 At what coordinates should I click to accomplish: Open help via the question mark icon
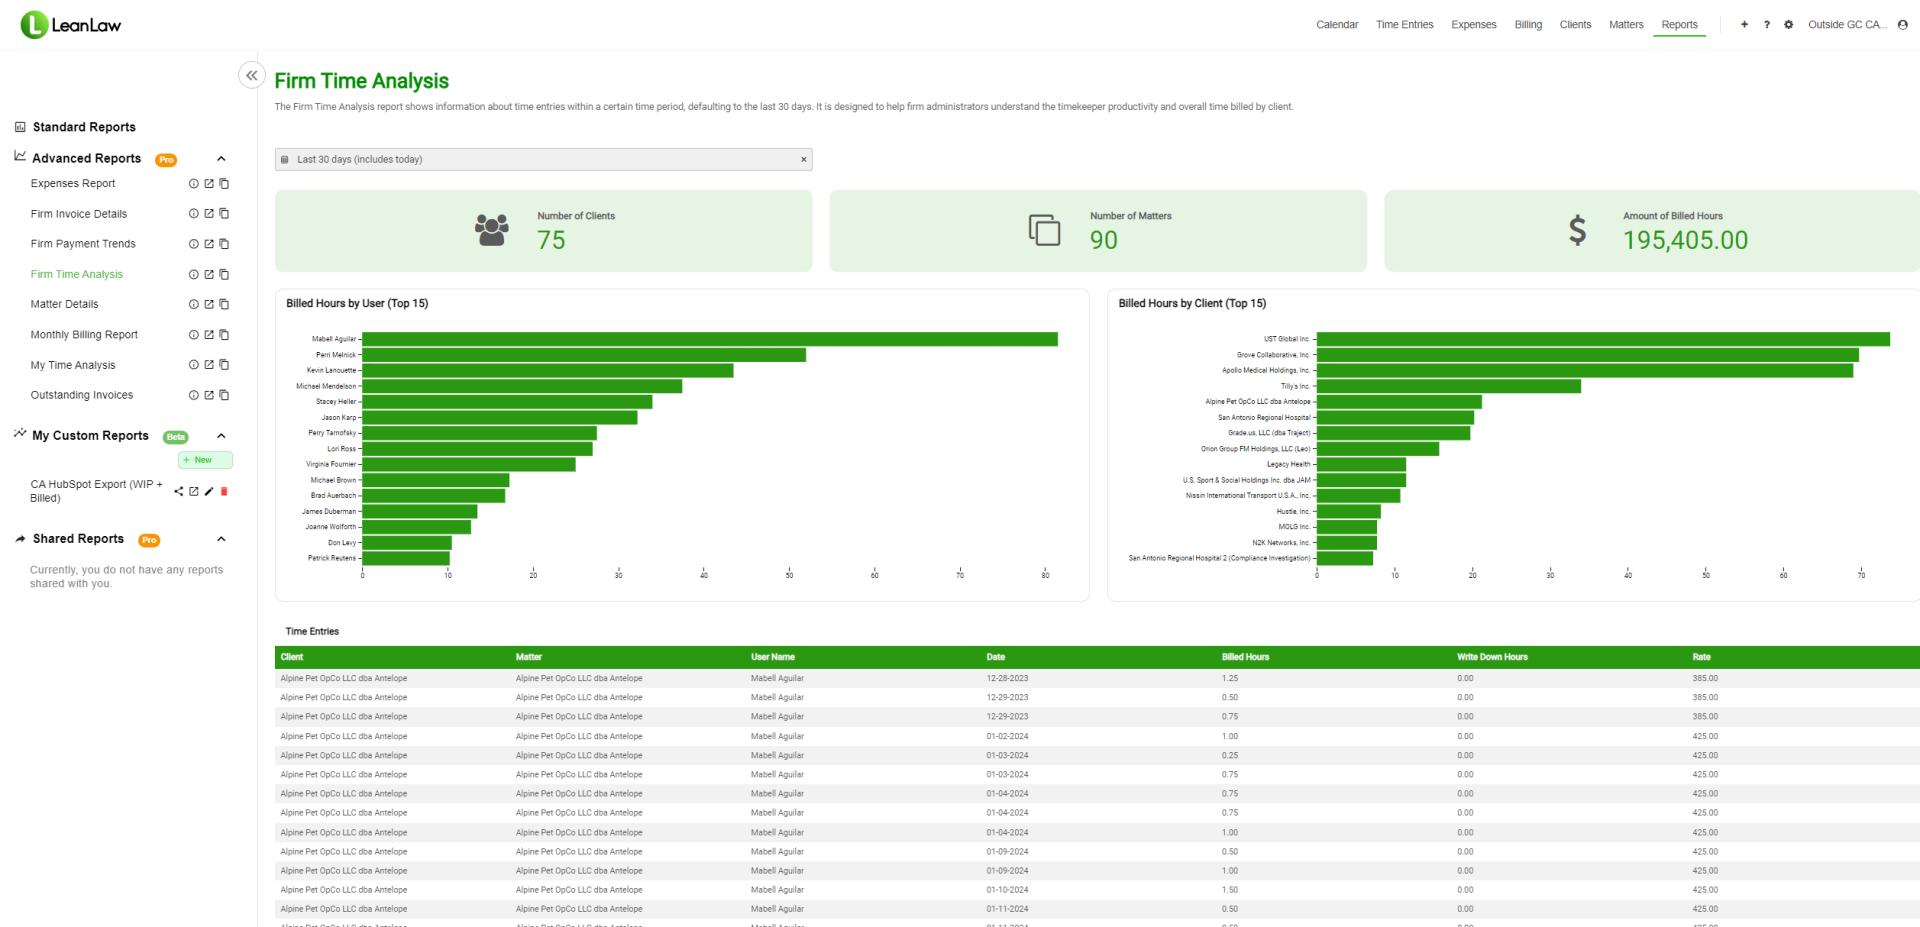1766,24
